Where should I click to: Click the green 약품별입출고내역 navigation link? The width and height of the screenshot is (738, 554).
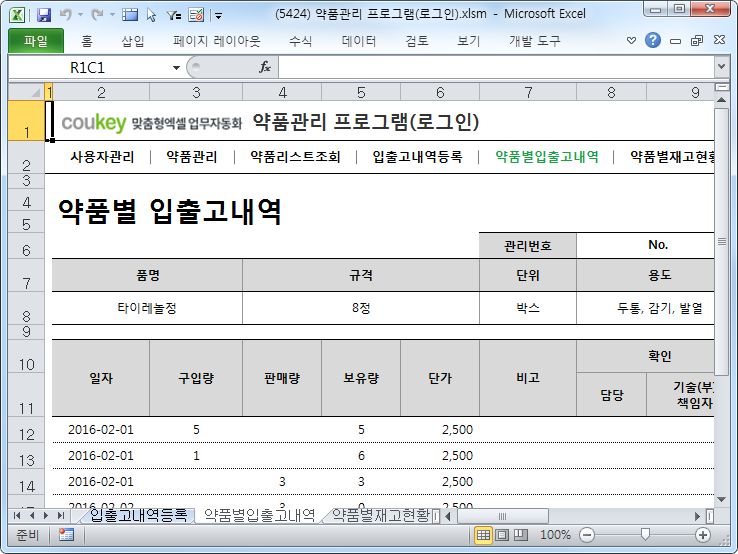(x=547, y=157)
